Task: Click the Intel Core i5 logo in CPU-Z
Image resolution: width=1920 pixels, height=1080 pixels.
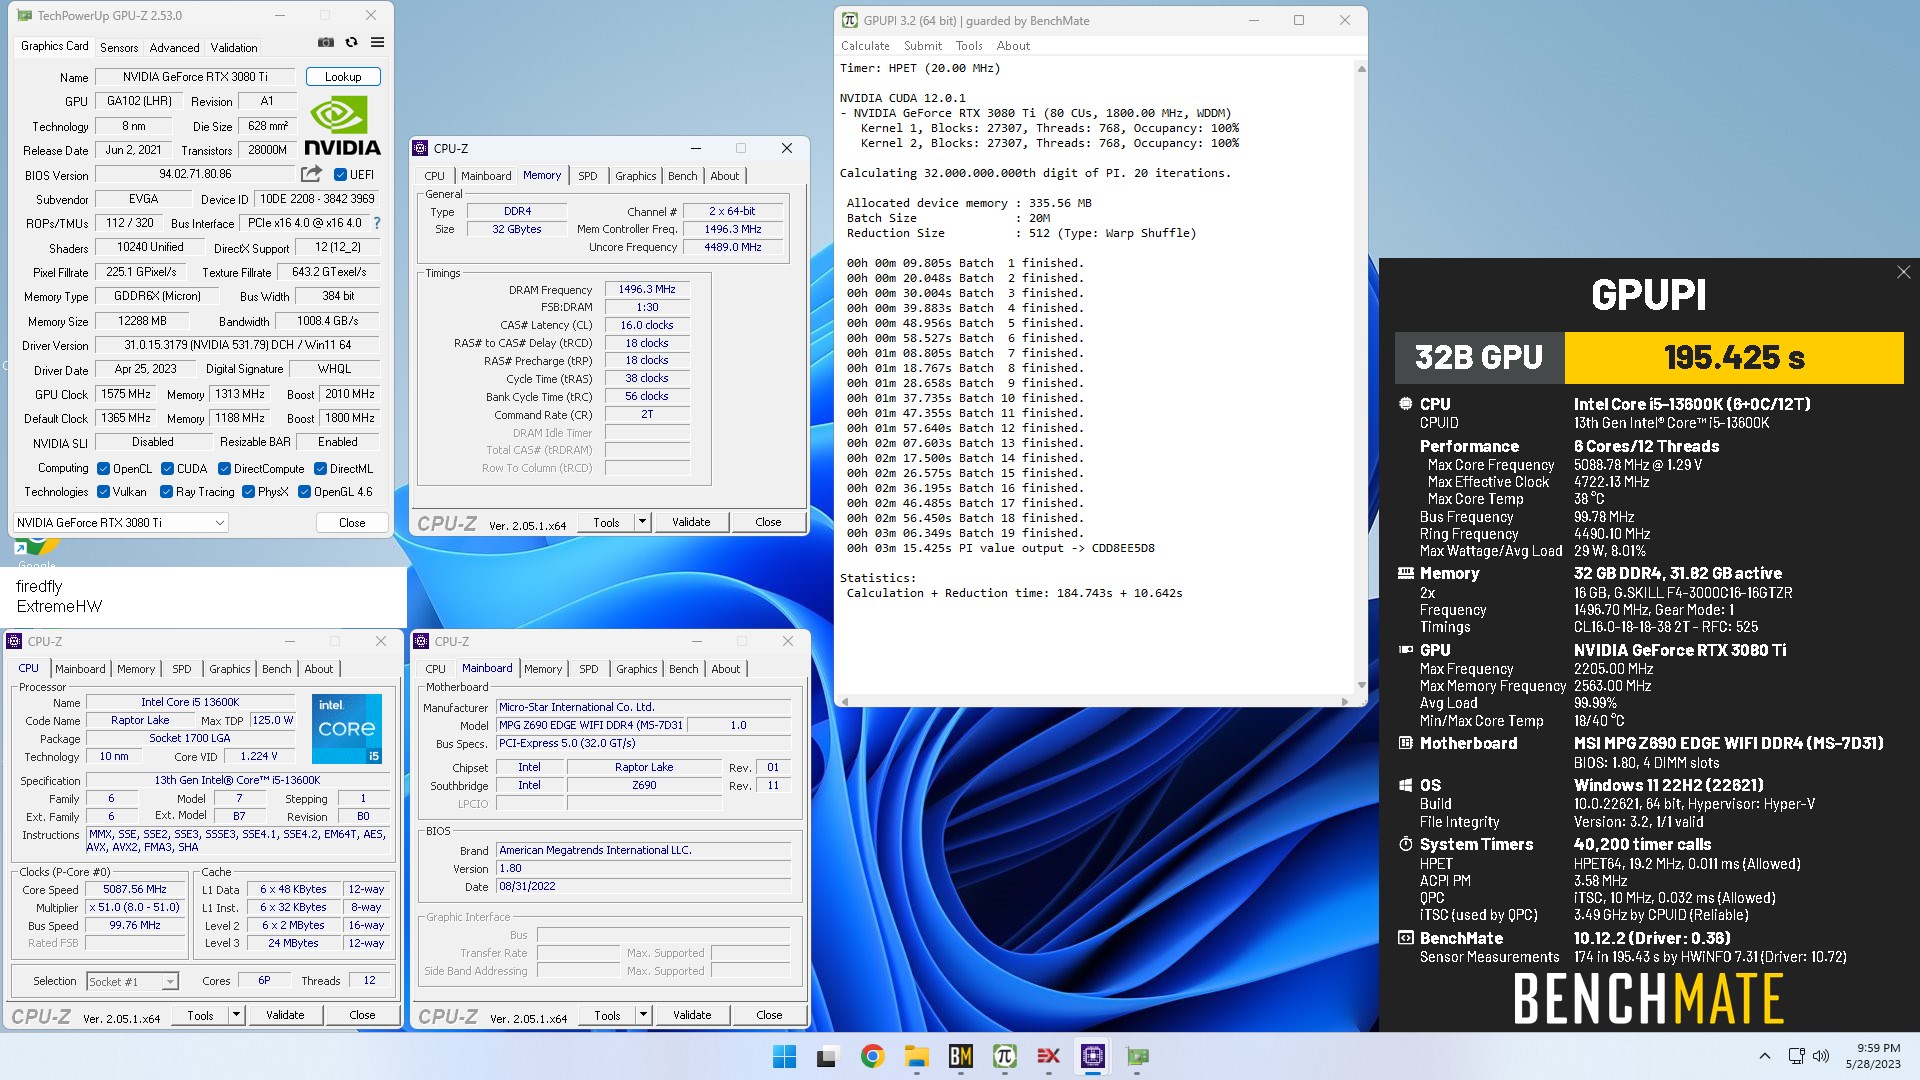Action: (347, 729)
